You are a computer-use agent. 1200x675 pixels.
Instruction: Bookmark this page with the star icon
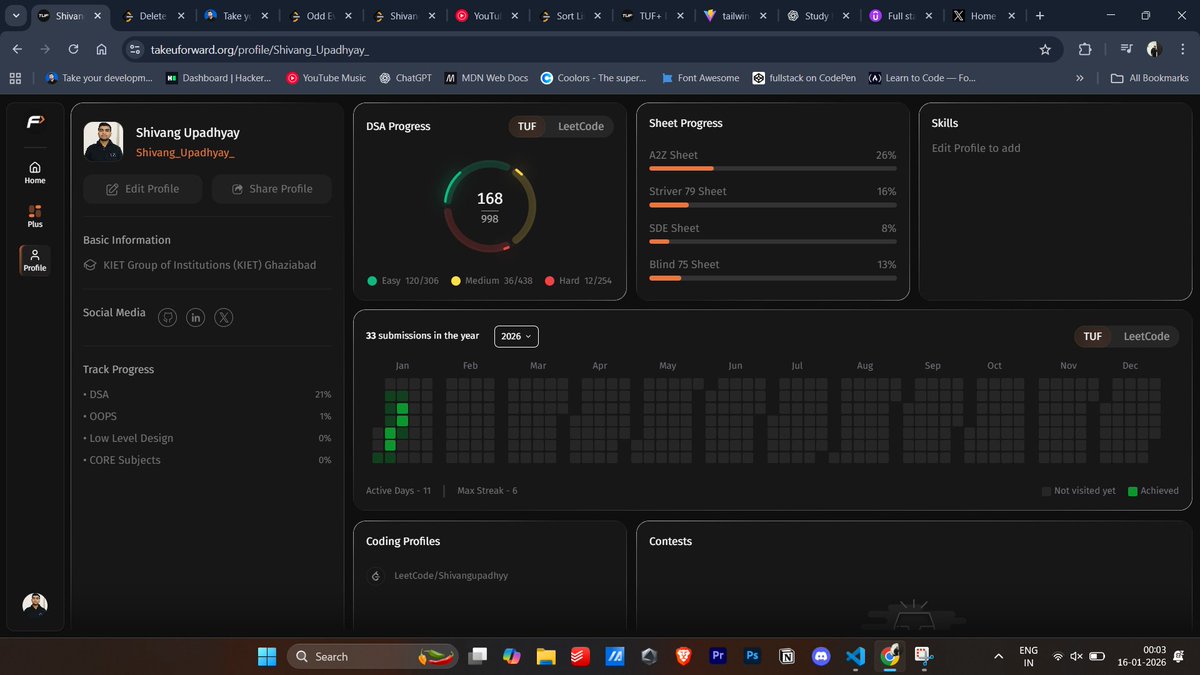click(x=1045, y=49)
